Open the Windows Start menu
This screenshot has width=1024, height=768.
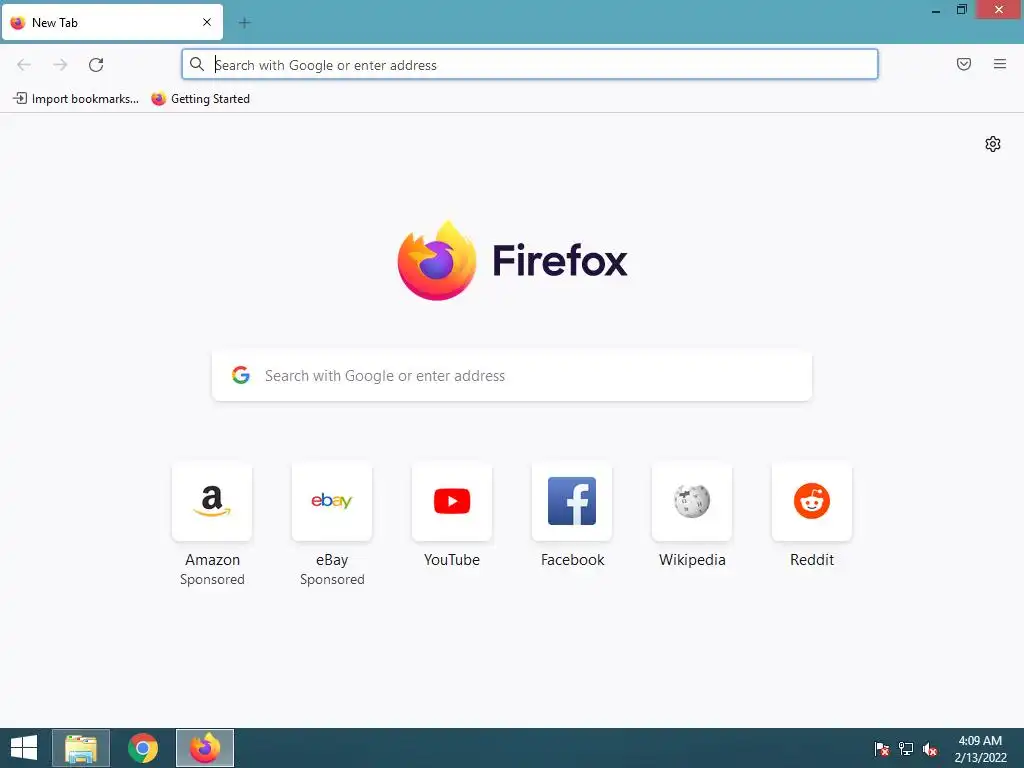coord(24,748)
